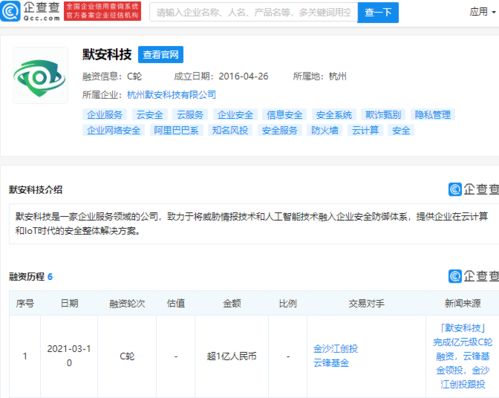Click the 融资历程 section heading

27,276
